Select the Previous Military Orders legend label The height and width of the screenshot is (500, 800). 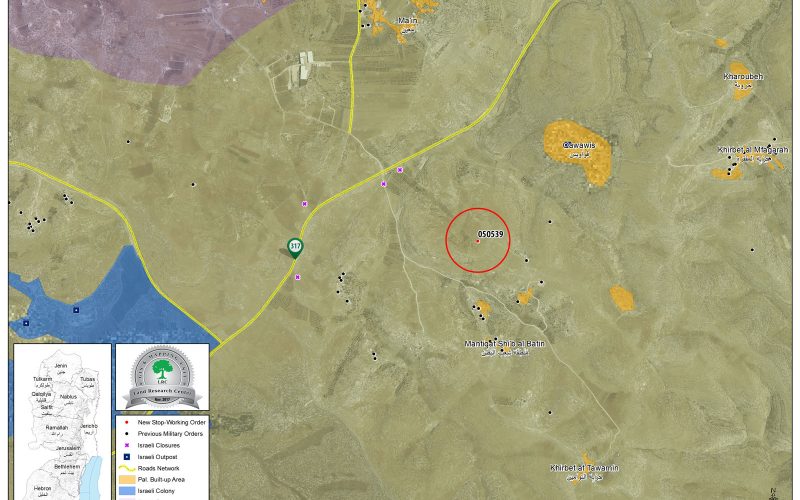170,434
